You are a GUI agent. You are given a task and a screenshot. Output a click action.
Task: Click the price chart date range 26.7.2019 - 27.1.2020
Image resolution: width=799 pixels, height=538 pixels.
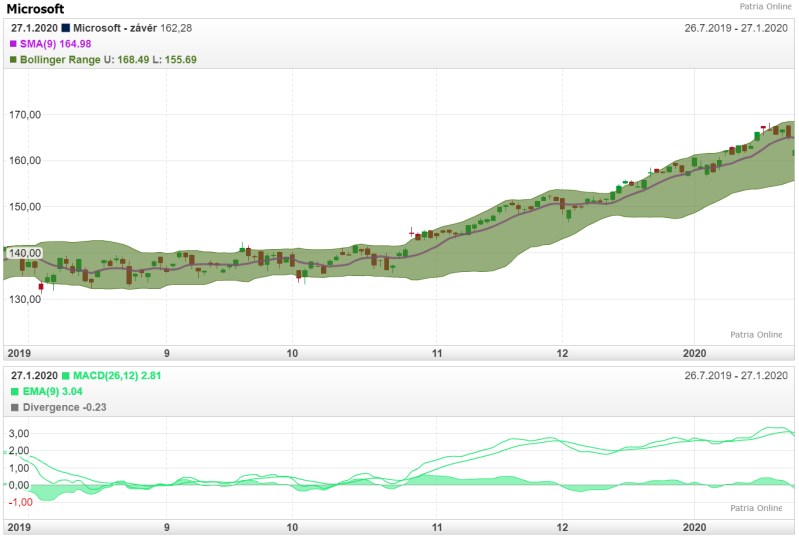[x=736, y=28]
